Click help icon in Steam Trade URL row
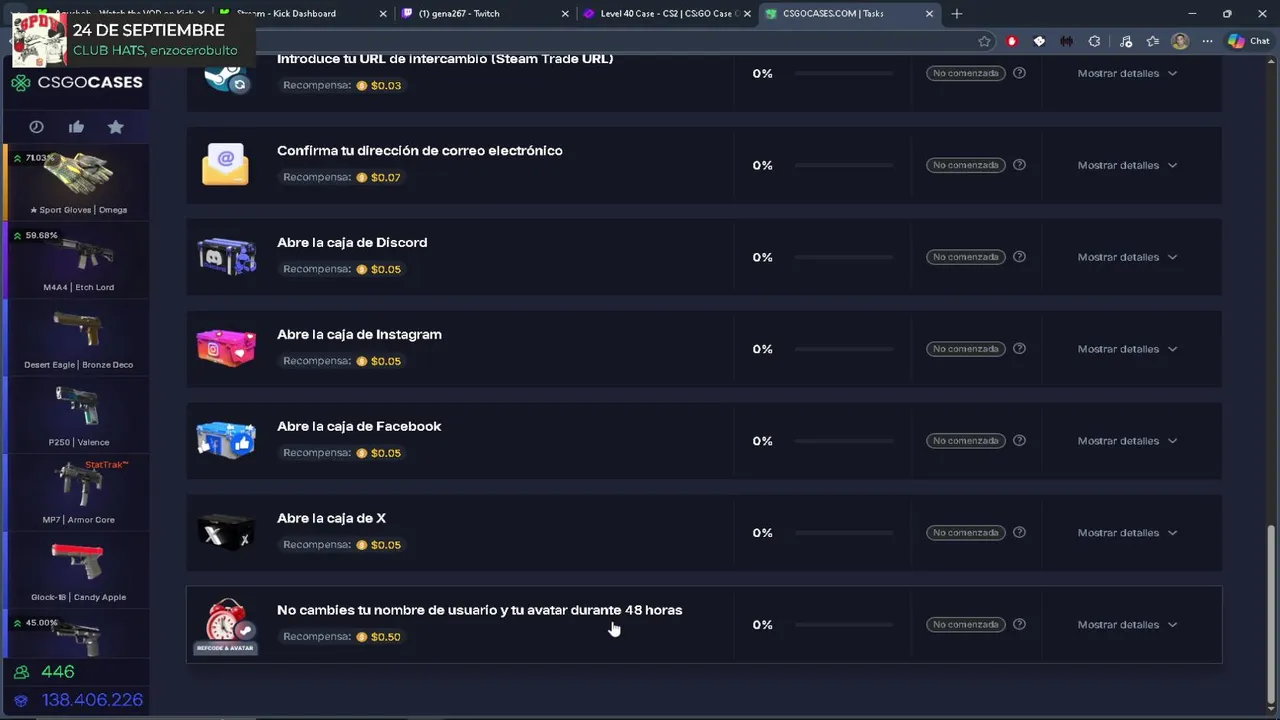1280x720 pixels. [x=1019, y=73]
